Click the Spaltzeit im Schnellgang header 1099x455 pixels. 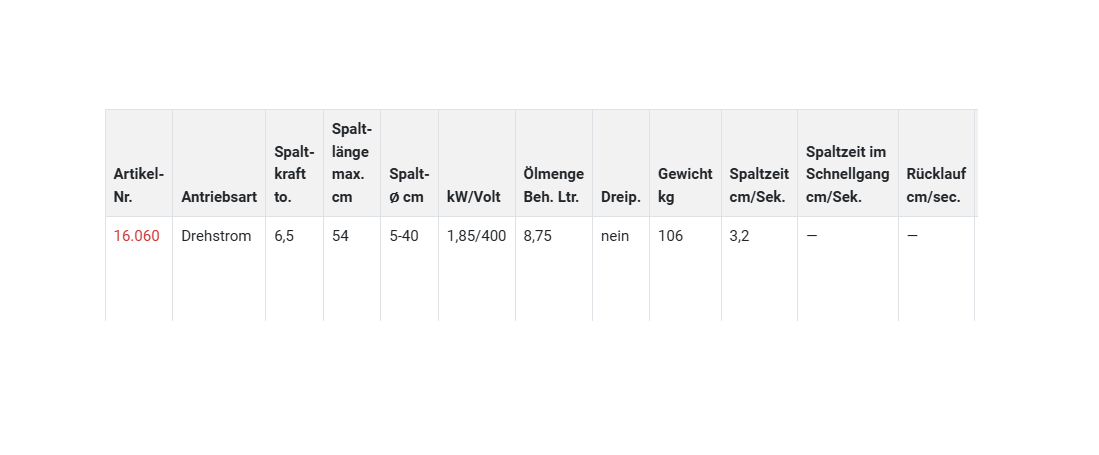(847, 174)
